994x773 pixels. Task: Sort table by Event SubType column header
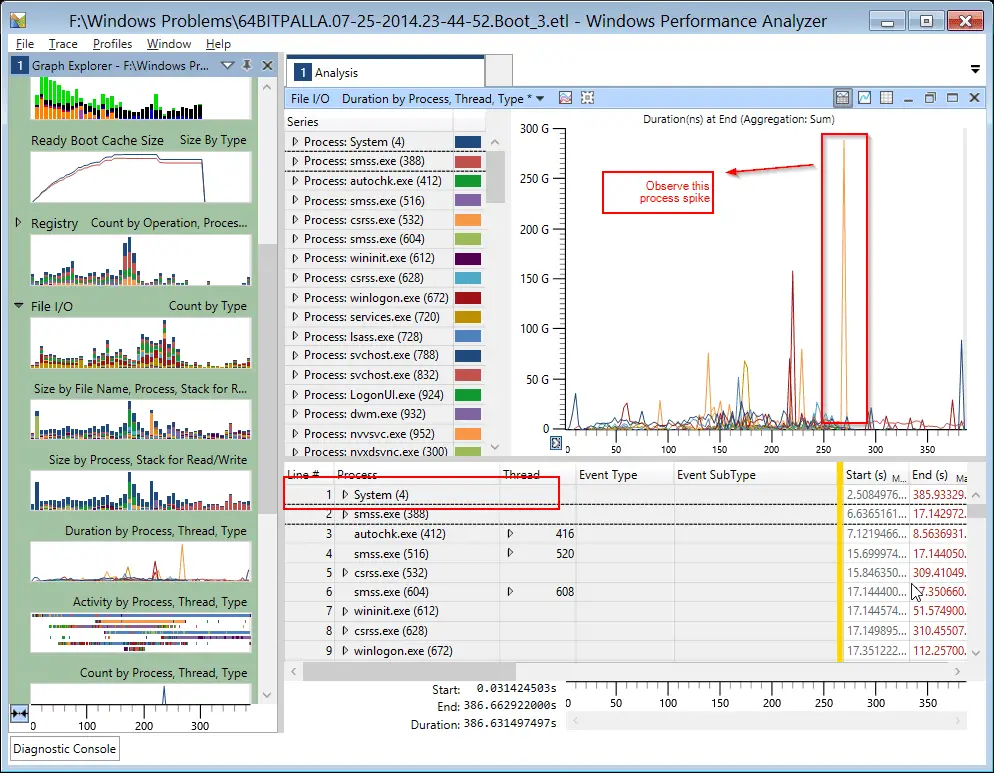pyautogui.click(x=755, y=474)
